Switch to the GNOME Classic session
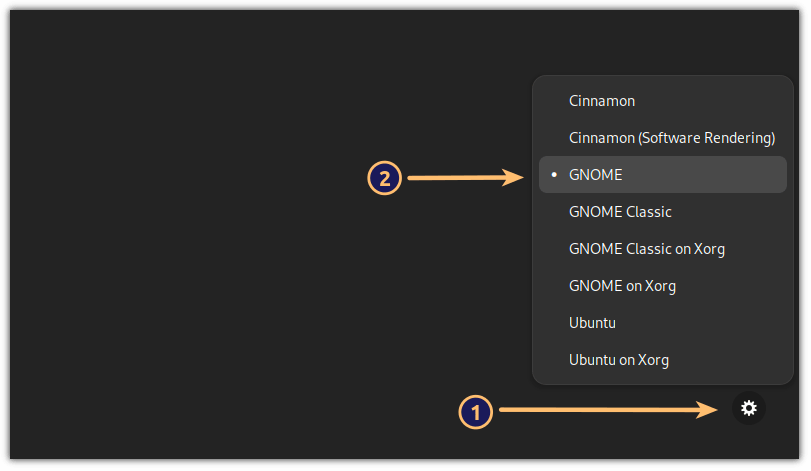 (620, 212)
